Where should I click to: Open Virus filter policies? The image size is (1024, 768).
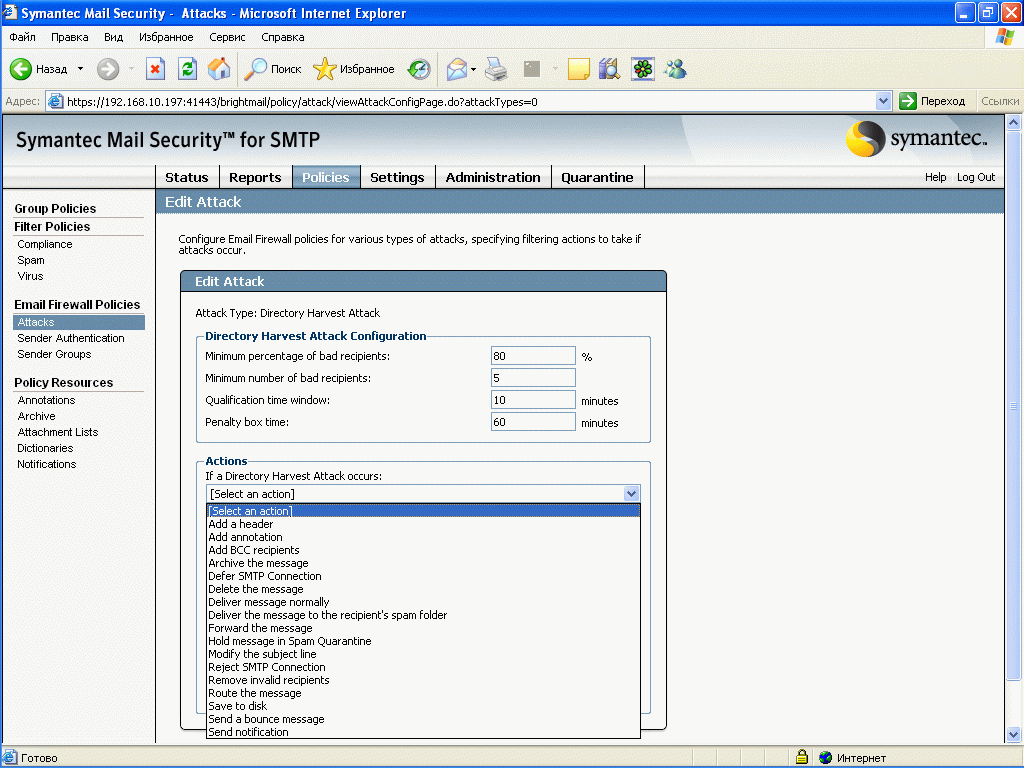[x=30, y=276]
